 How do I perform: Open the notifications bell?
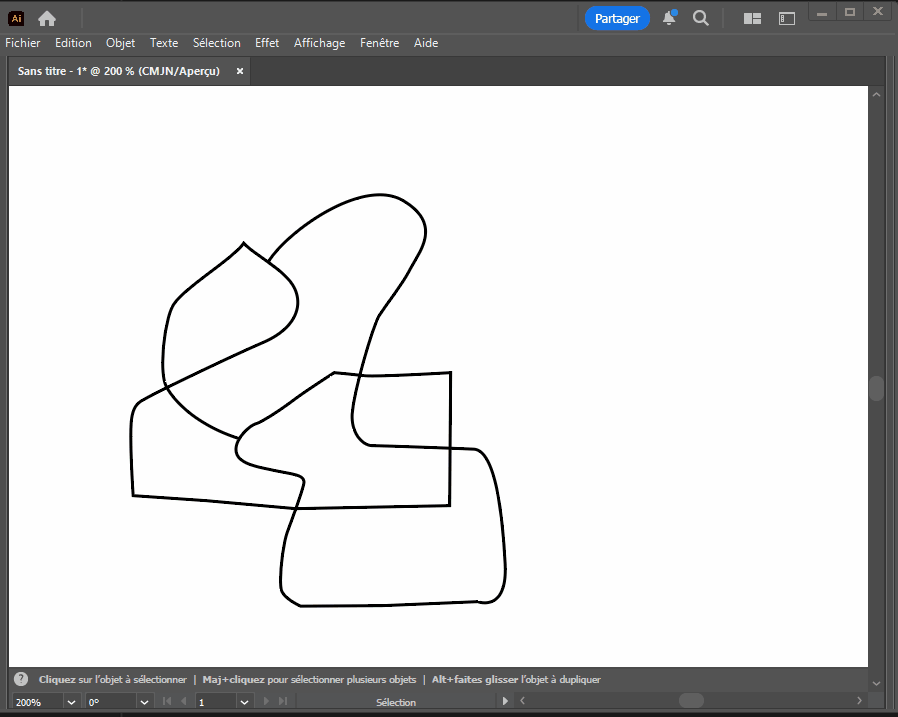pyautogui.click(x=669, y=18)
